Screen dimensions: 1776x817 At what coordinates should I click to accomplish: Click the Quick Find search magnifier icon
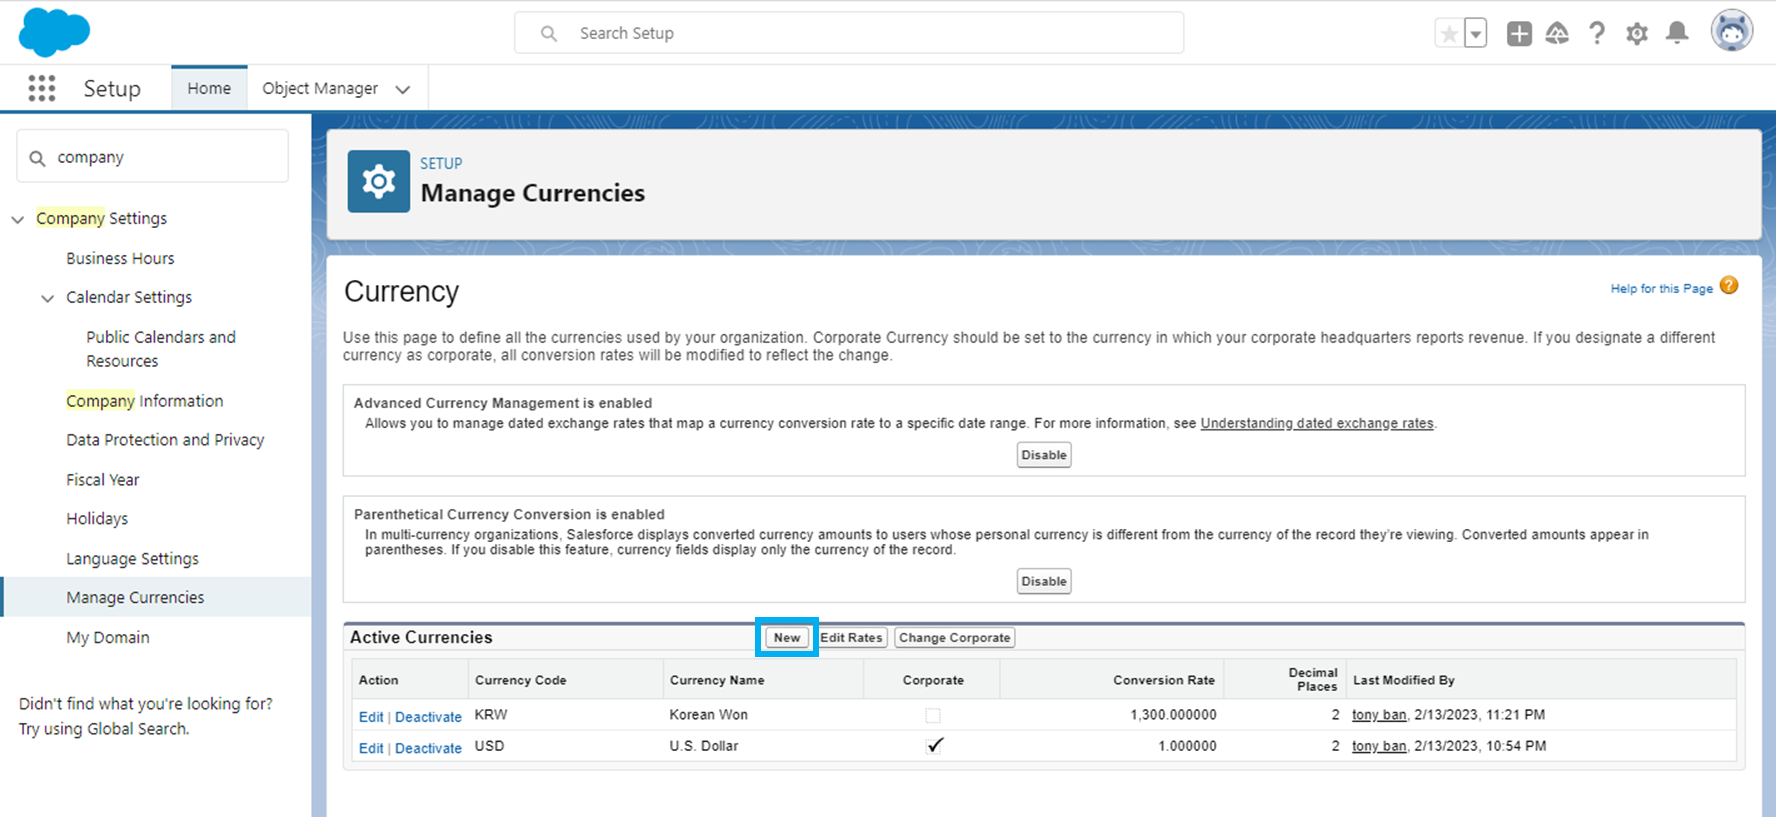pyautogui.click(x=38, y=158)
